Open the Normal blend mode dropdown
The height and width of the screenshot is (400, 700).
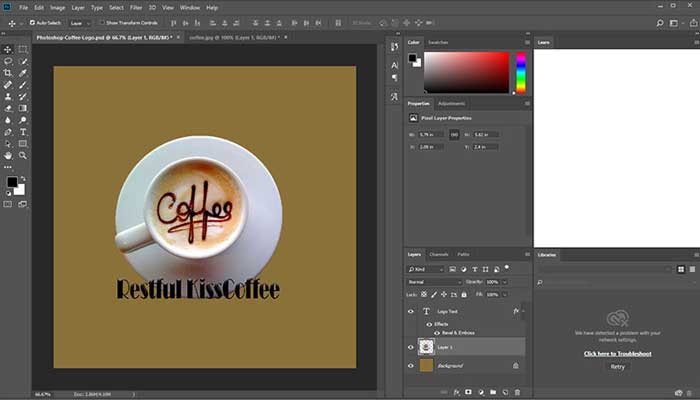point(435,282)
